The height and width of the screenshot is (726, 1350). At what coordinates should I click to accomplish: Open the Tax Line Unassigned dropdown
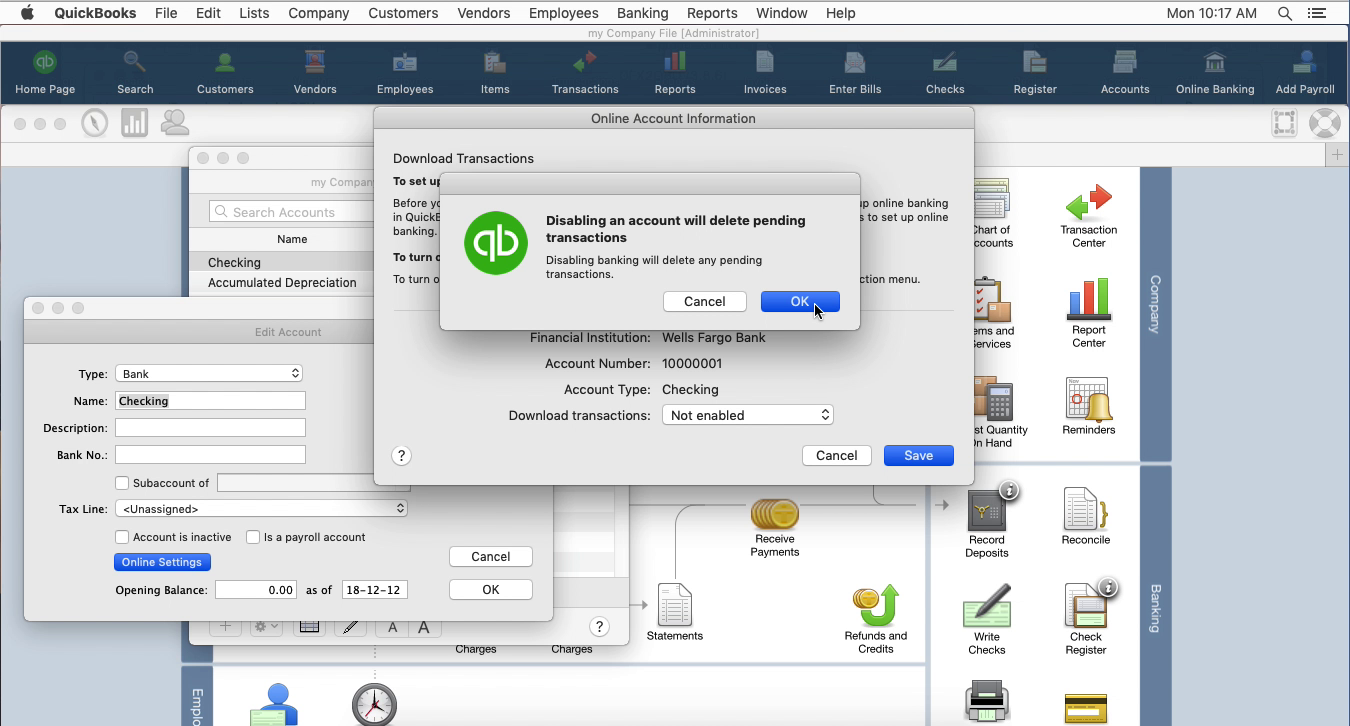(x=261, y=508)
